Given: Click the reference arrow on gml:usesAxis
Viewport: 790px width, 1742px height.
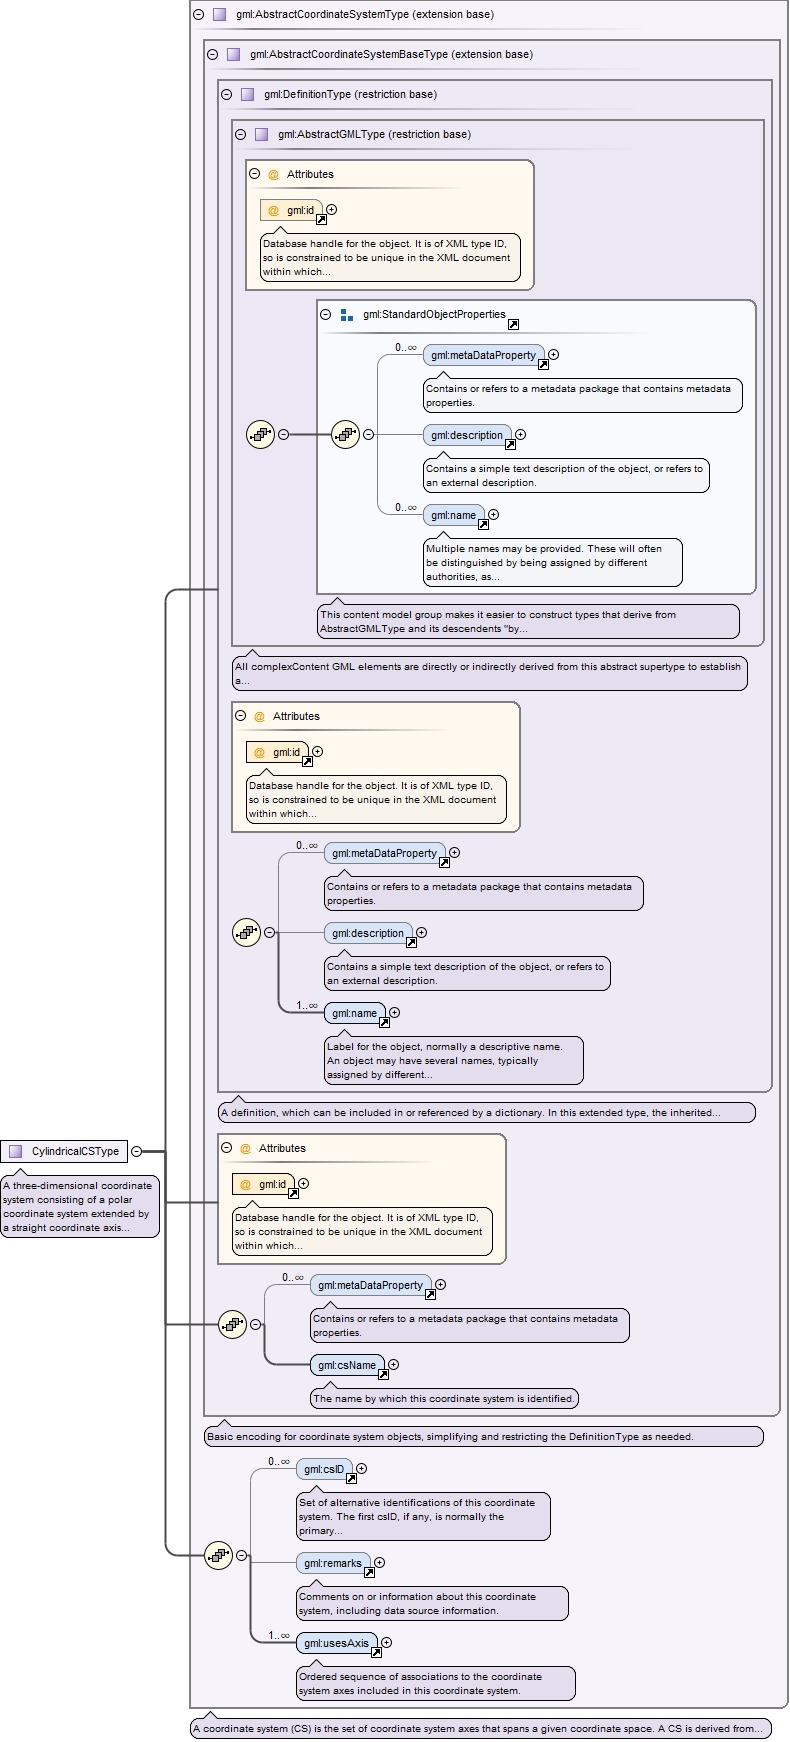Looking at the screenshot, I should click(376, 1652).
